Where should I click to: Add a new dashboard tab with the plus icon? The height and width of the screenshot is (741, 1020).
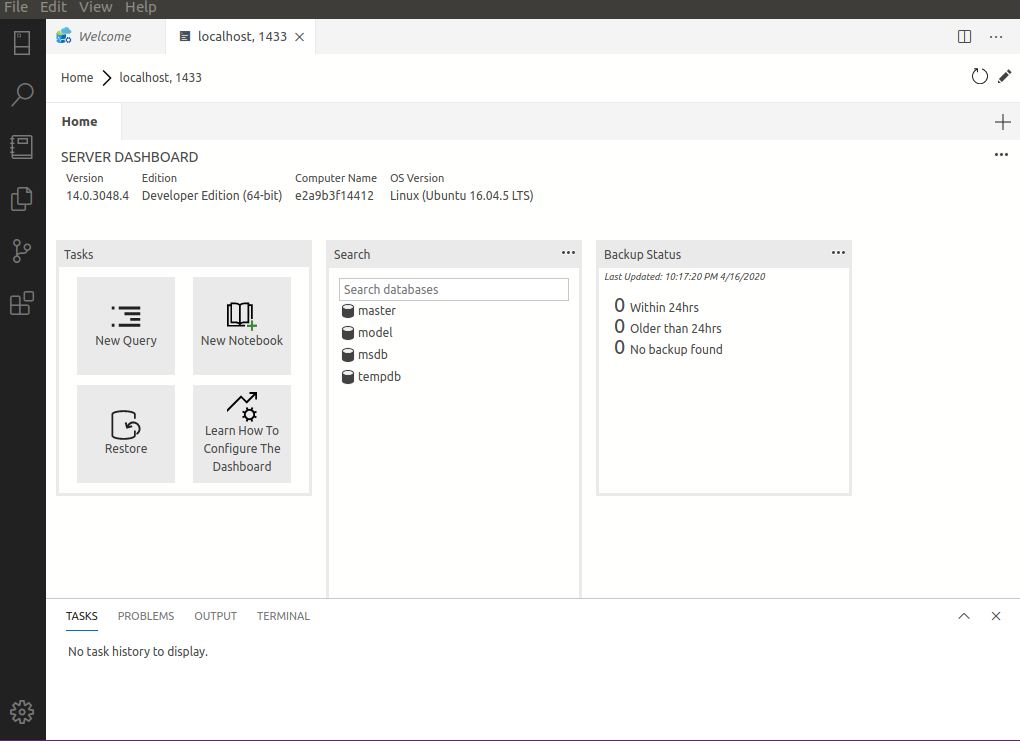tap(1002, 121)
